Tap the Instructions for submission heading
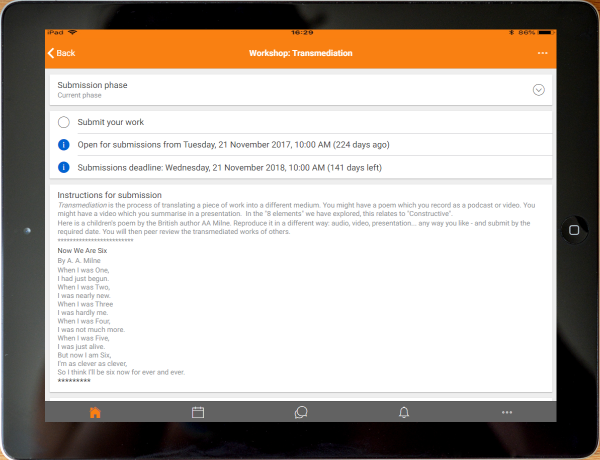 [109, 195]
